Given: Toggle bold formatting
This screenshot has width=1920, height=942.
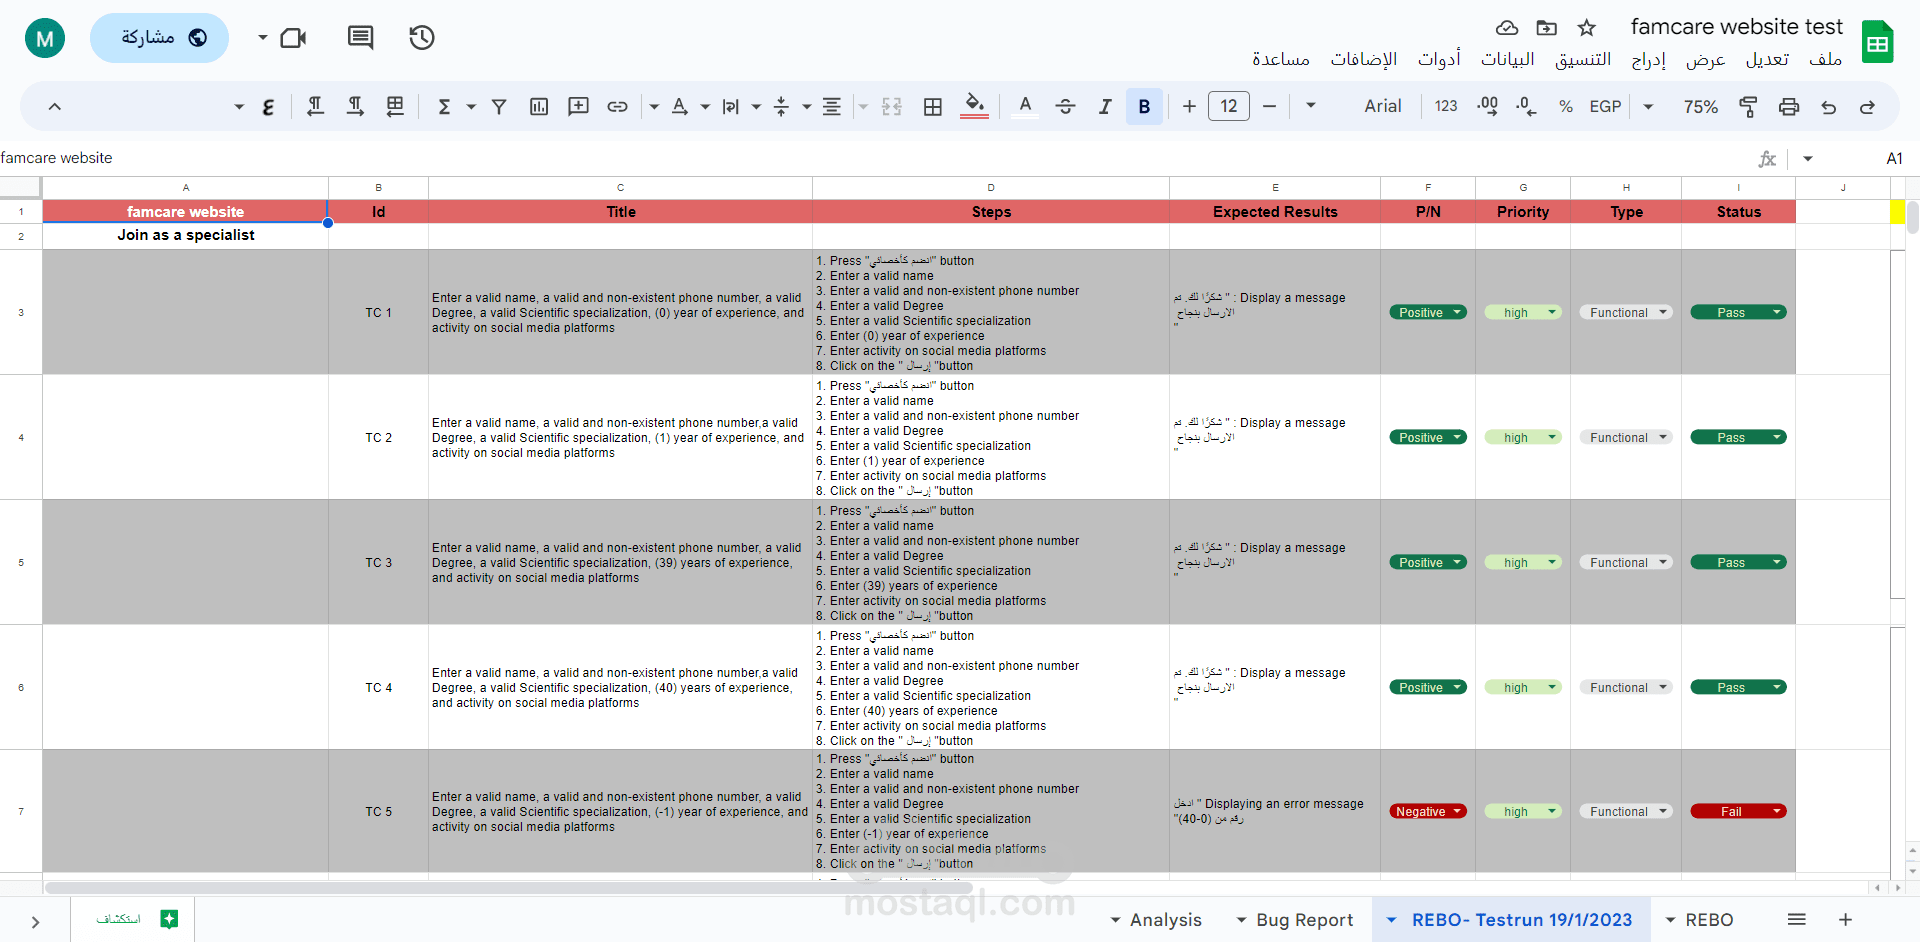Looking at the screenshot, I should pos(1144,106).
